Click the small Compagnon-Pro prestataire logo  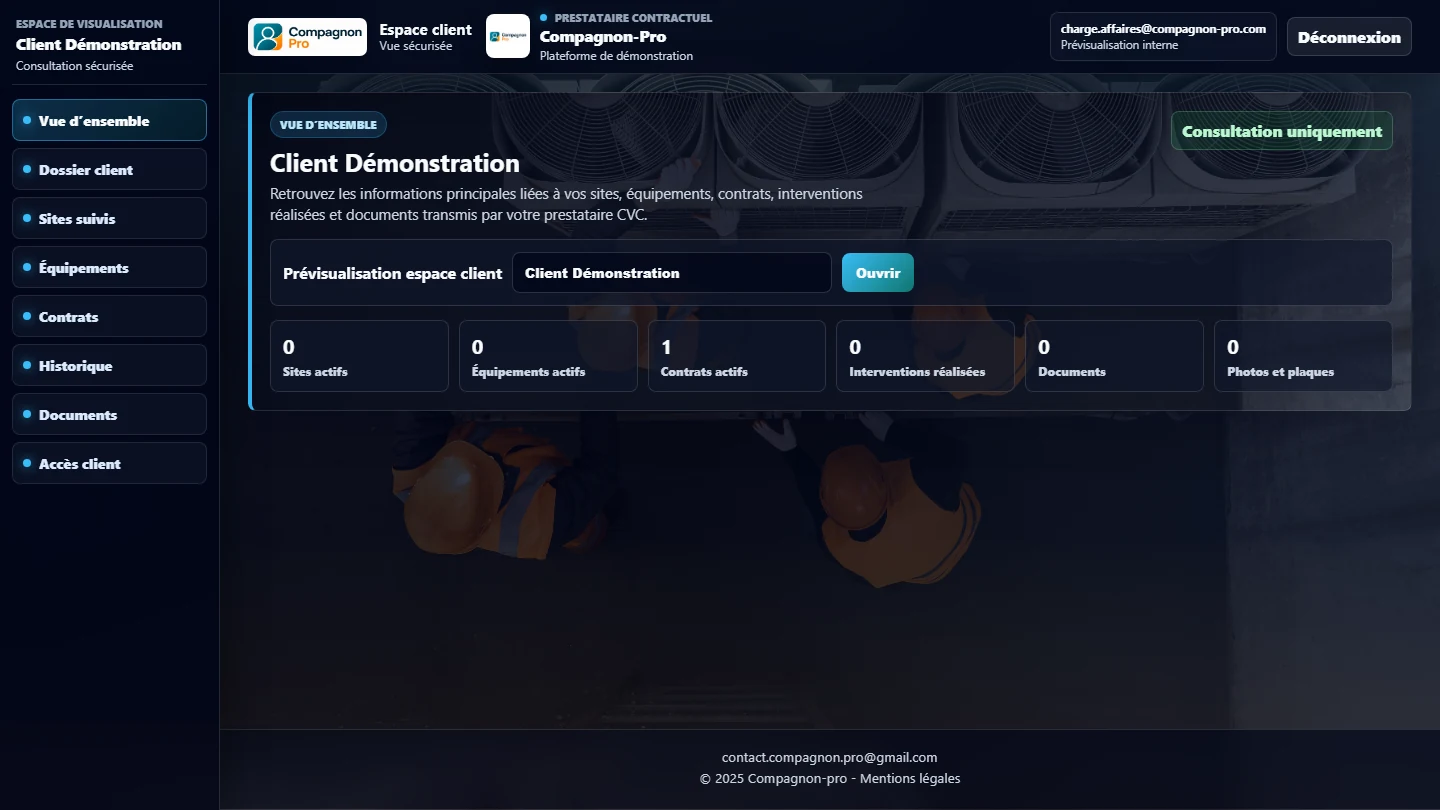pos(508,36)
